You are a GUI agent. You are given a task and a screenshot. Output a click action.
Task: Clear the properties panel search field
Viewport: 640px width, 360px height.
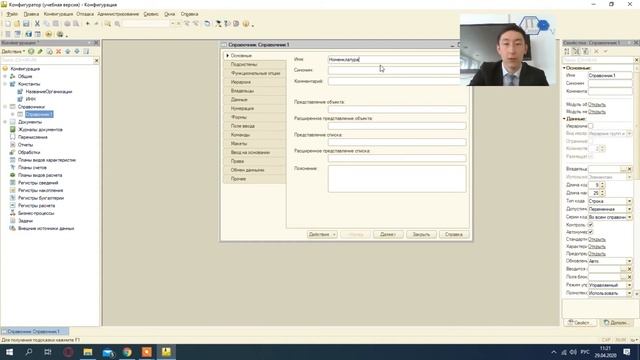point(636,60)
